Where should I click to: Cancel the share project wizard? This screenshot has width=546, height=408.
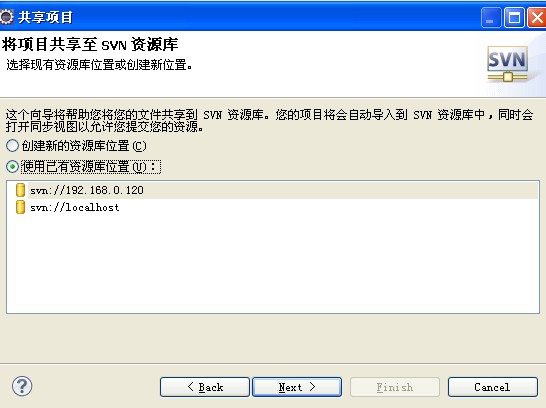(493, 387)
